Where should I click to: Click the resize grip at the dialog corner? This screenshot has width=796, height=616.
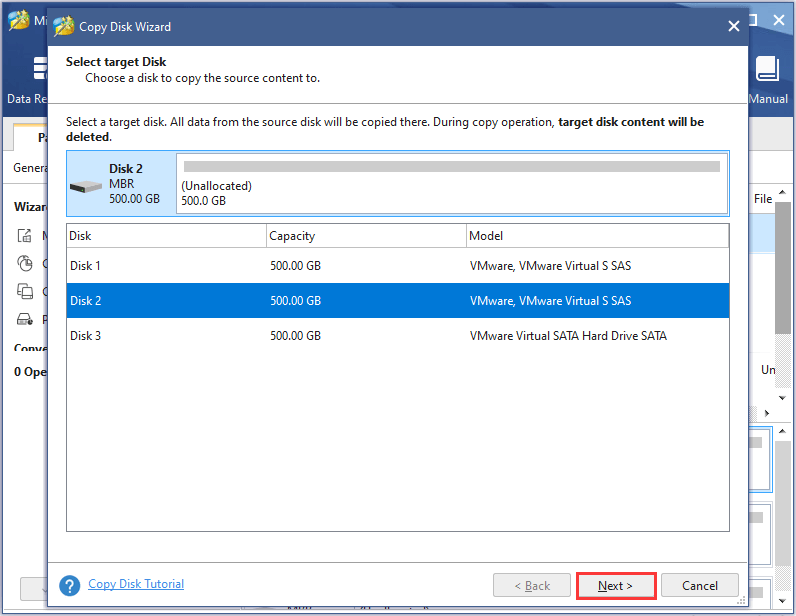(742, 601)
